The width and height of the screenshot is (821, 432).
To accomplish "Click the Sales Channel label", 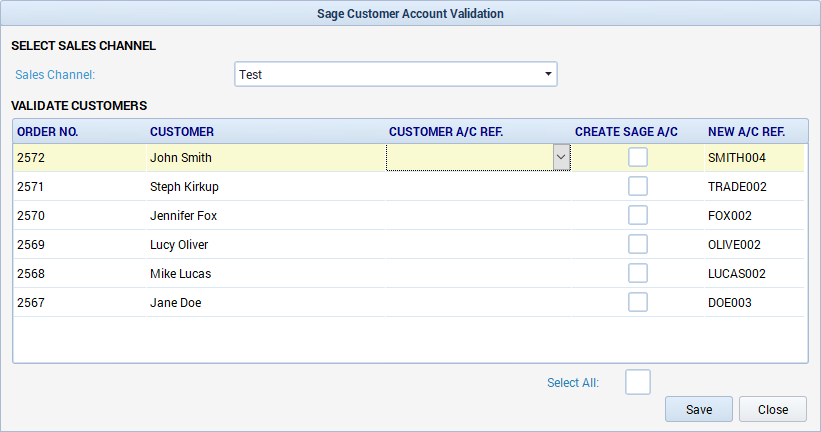I will click(55, 75).
